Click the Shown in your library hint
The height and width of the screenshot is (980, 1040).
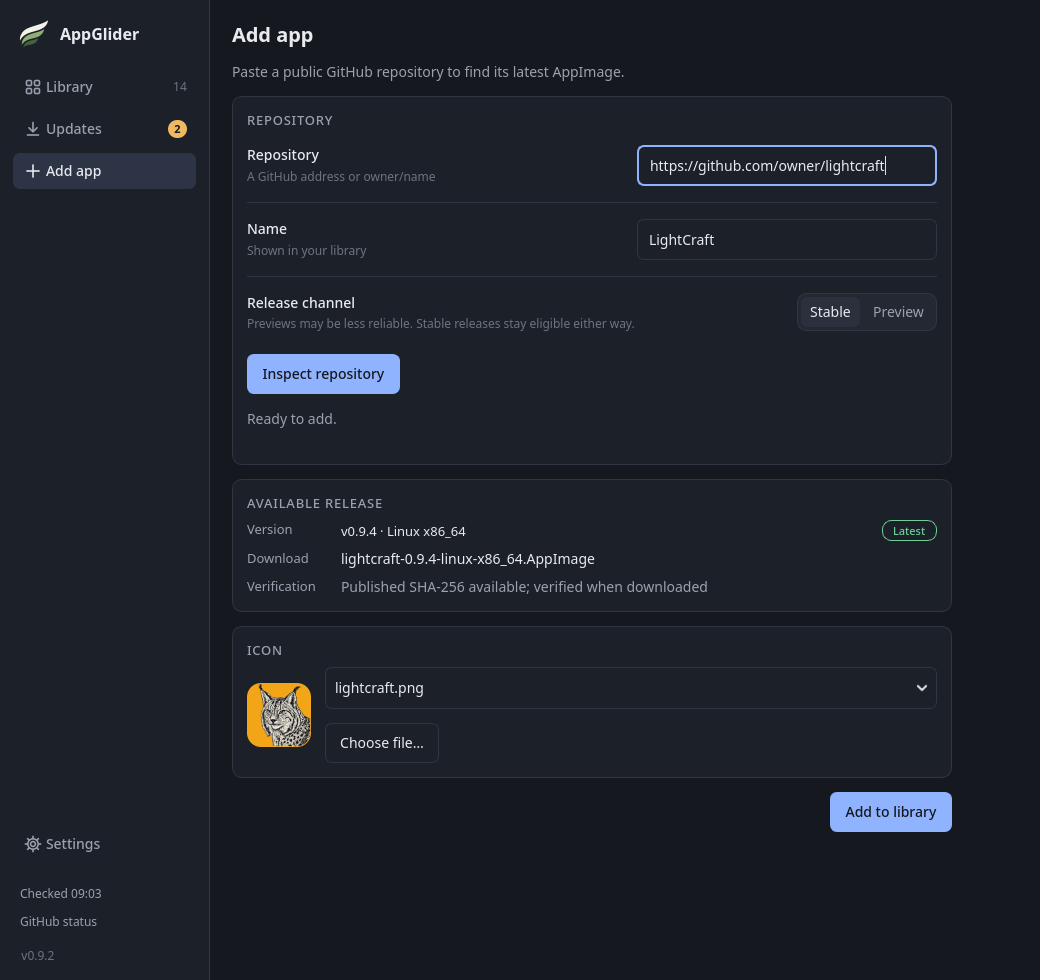click(306, 251)
